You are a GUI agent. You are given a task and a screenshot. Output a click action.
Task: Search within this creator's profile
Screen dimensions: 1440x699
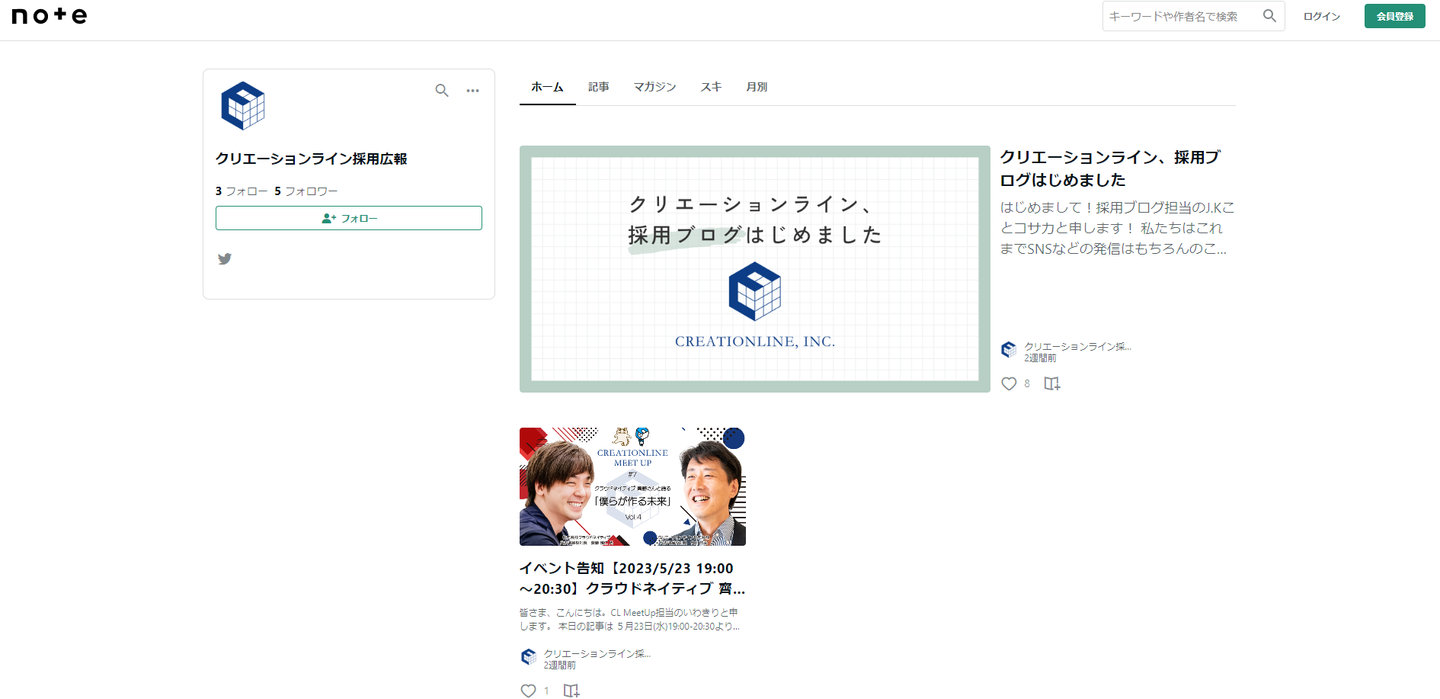442,91
